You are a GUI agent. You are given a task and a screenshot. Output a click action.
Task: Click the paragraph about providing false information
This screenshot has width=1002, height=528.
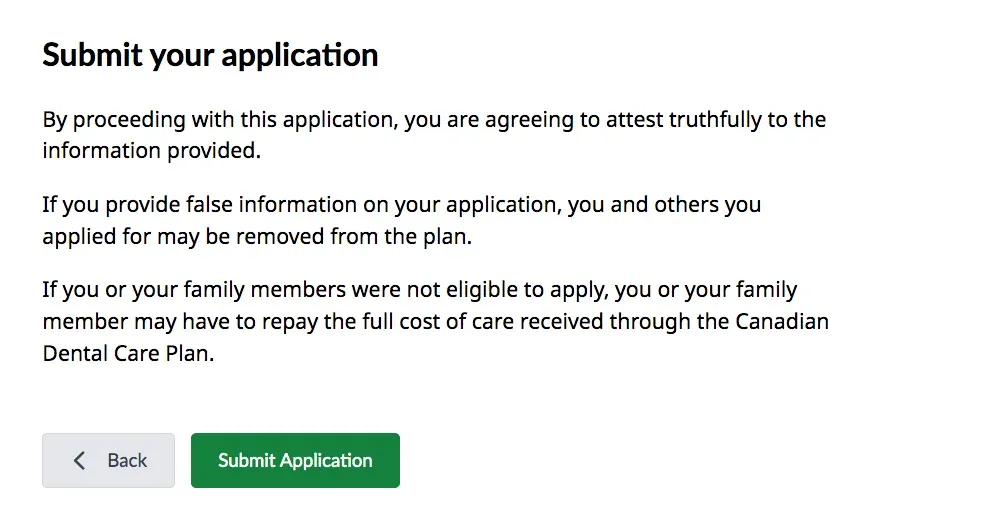401,221
